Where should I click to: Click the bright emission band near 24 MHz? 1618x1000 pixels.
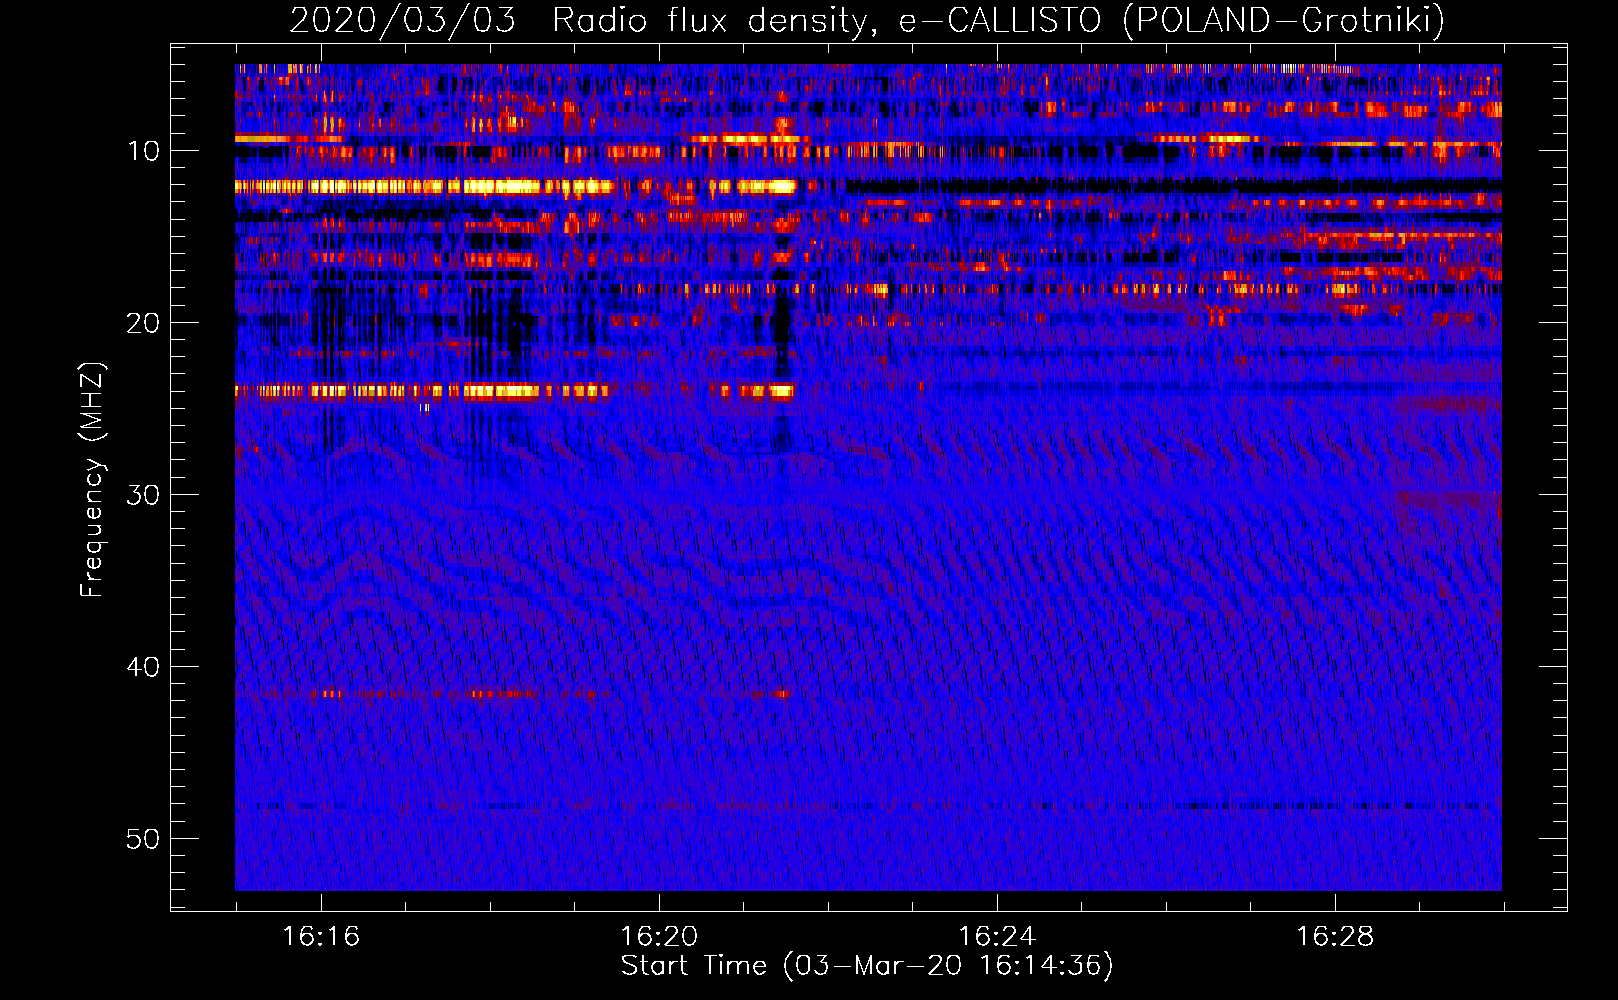pos(516,391)
